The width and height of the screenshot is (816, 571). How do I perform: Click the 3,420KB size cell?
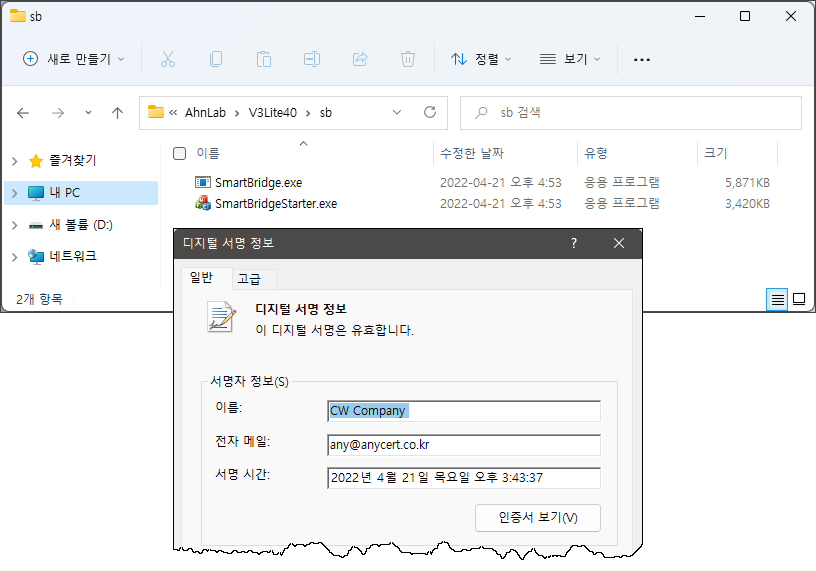[747, 204]
